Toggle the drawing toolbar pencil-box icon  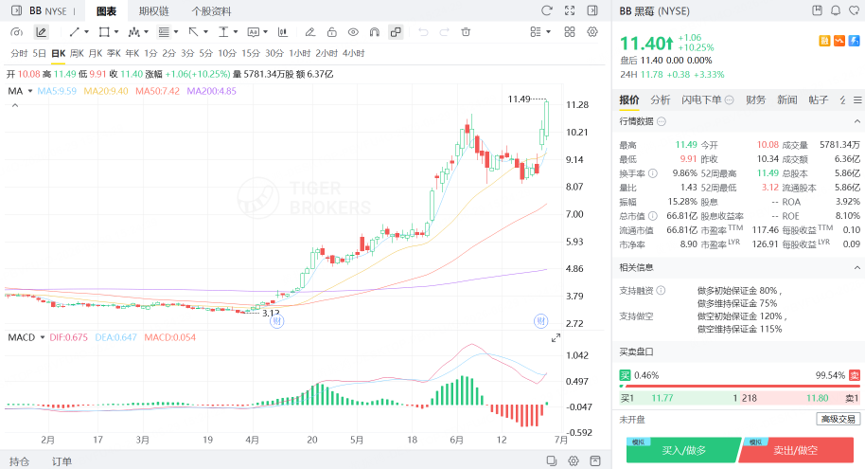coord(41,32)
